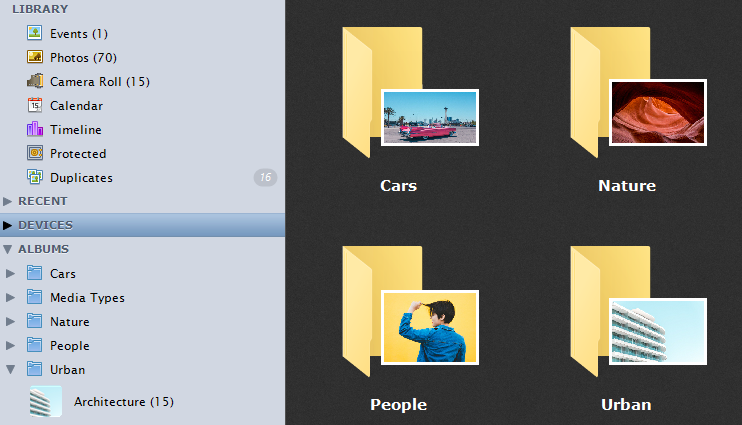Open the Calendar icon in library
This screenshot has width=742, height=425.
(35, 105)
